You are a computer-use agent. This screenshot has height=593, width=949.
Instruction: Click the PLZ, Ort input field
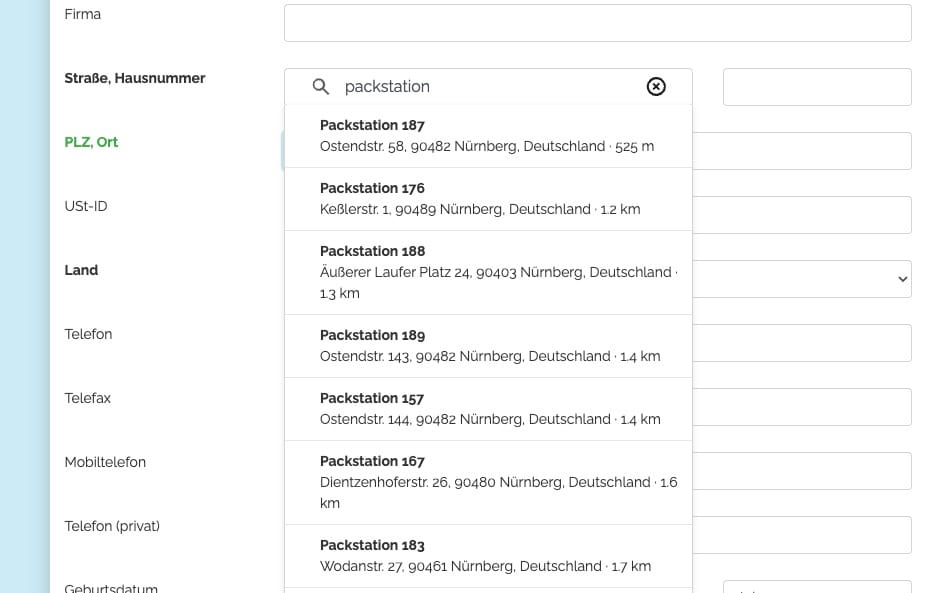[801, 151]
